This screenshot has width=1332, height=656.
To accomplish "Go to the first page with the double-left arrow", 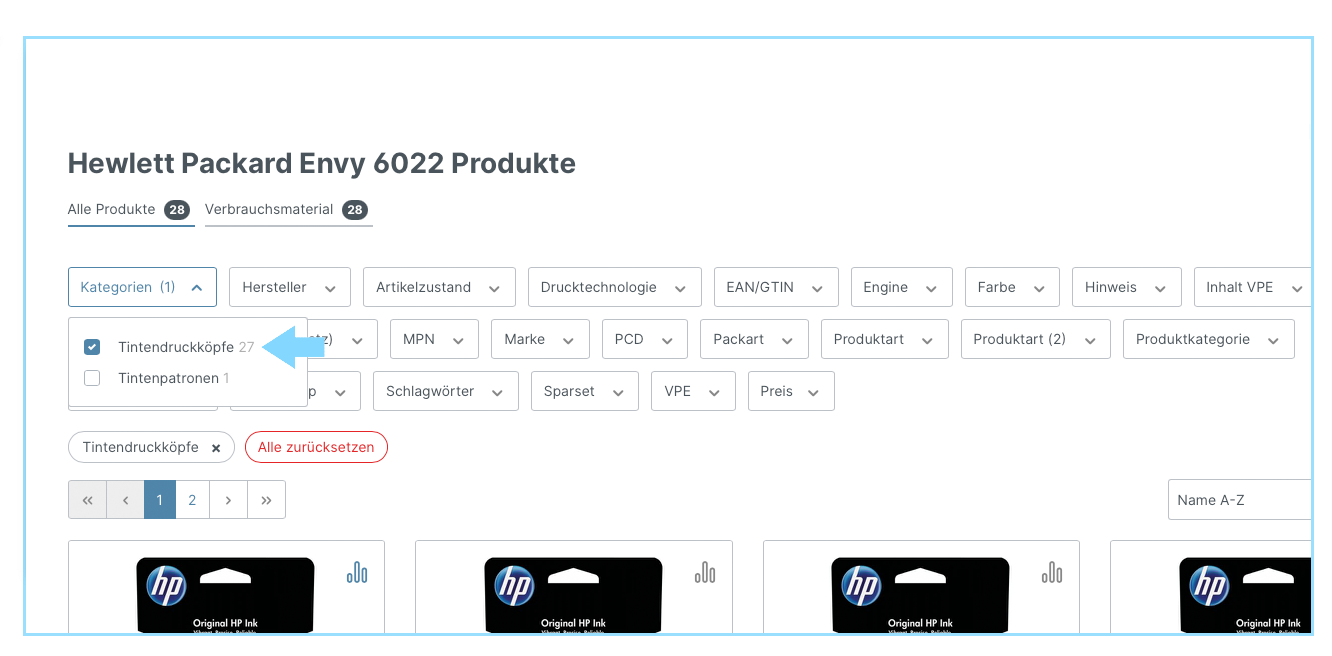I will point(87,500).
